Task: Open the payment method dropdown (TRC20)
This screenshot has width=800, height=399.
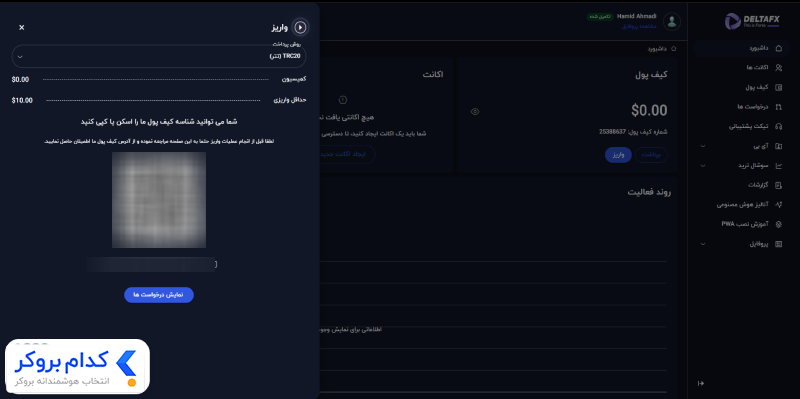Action: click(159, 56)
